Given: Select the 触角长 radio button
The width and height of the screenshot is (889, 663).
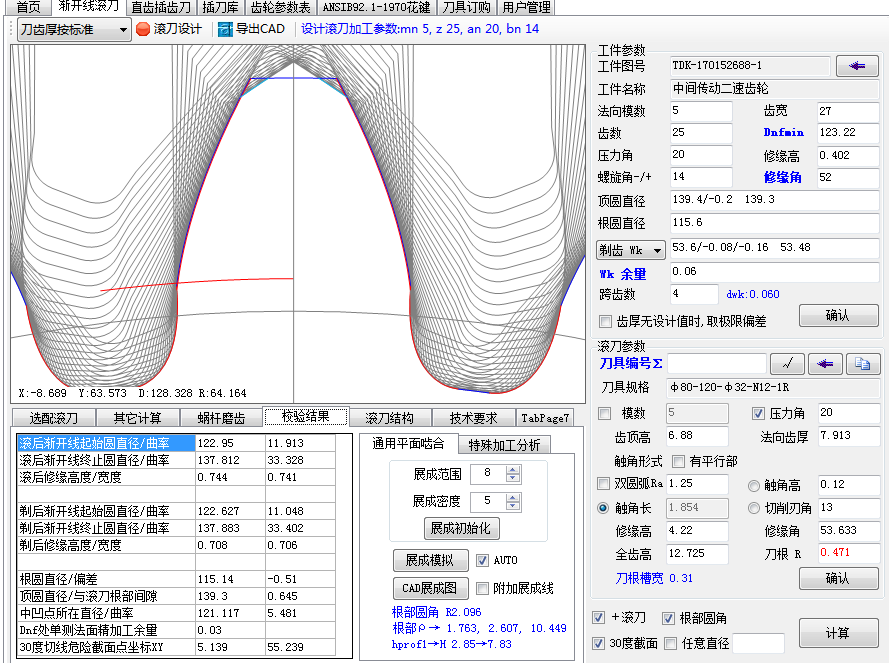Looking at the screenshot, I should click(603, 508).
